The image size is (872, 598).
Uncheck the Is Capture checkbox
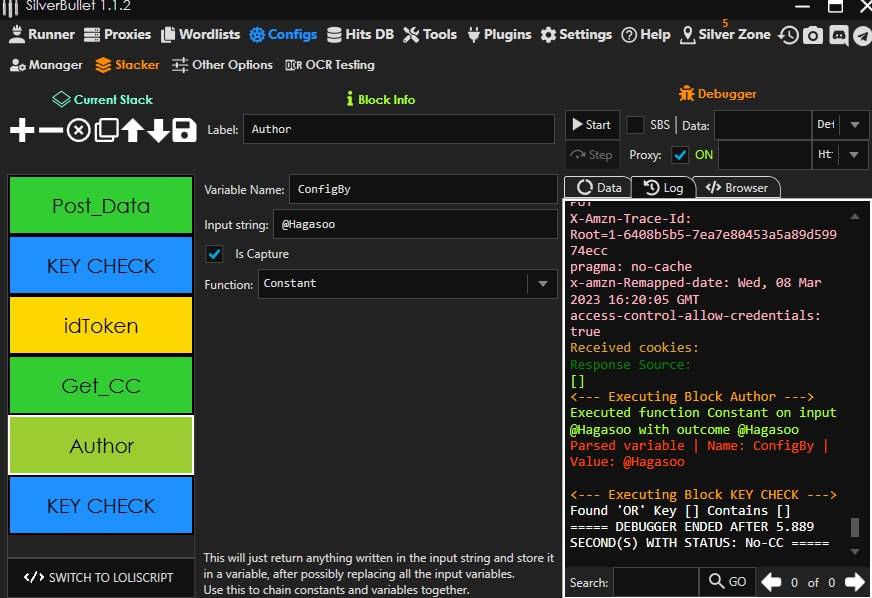(214, 254)
